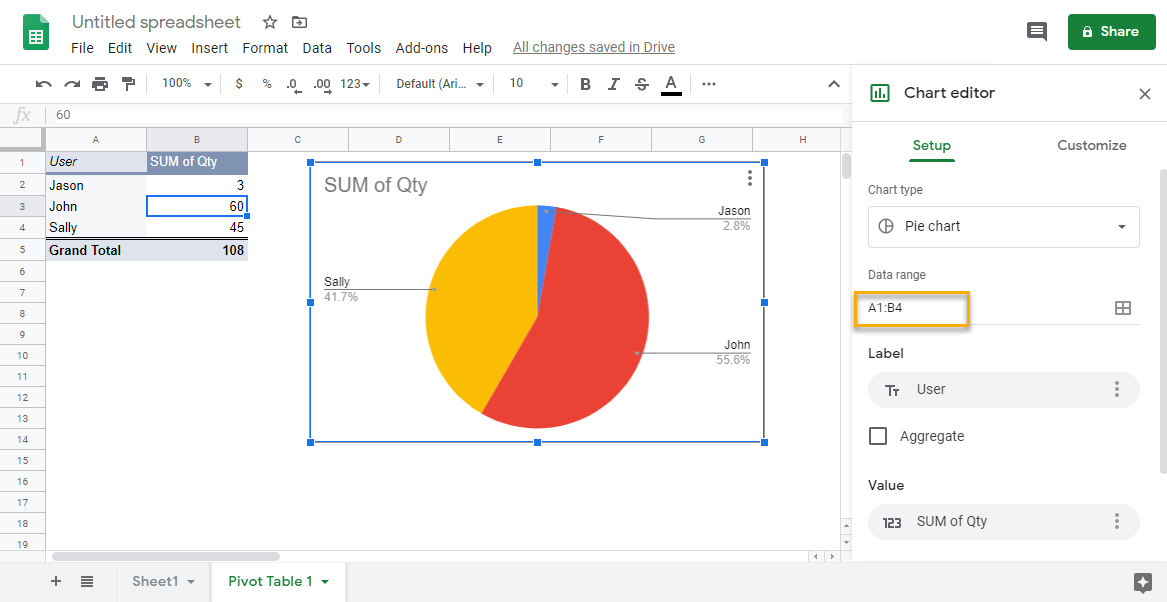Open chart three-dot options menu

click(x=749, y=178)
